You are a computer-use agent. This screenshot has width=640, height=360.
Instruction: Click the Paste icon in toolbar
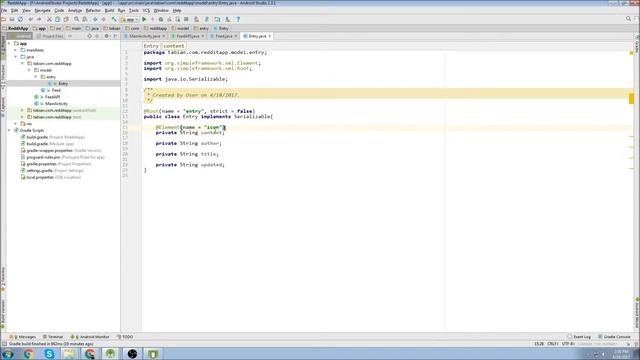[x=66, y=19]
